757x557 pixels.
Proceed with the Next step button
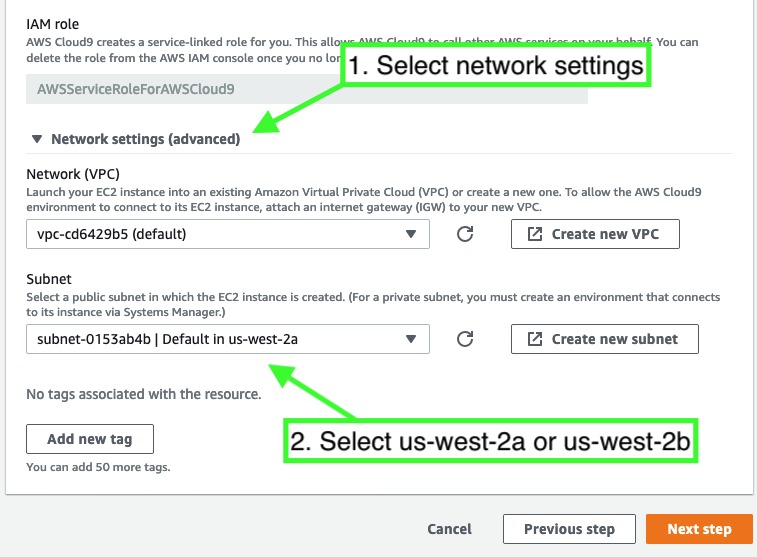click(x=700, y=529)
